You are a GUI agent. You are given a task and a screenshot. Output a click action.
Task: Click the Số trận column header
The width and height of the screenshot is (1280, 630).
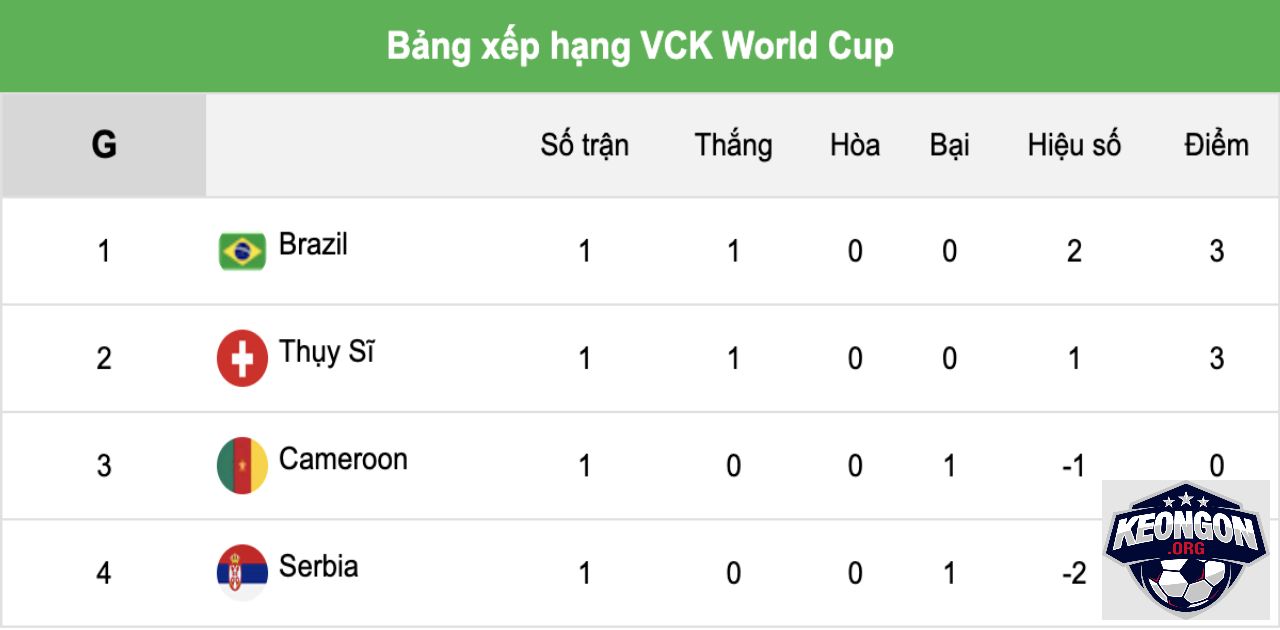tap(585, 145)
